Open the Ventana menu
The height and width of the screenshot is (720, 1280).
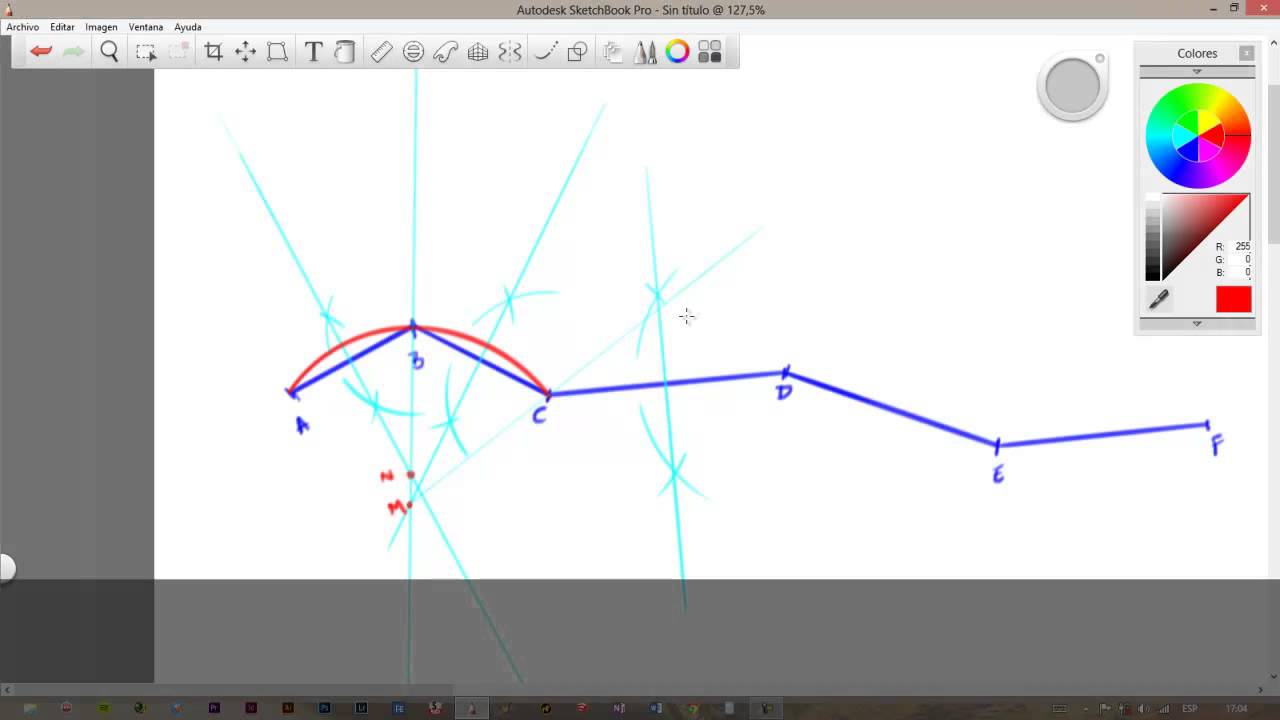[146, 27]
